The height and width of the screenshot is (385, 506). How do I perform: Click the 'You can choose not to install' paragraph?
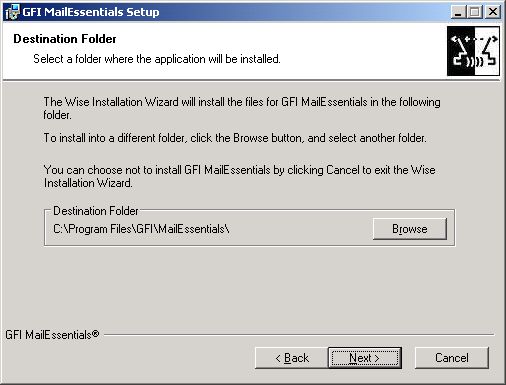239,176
